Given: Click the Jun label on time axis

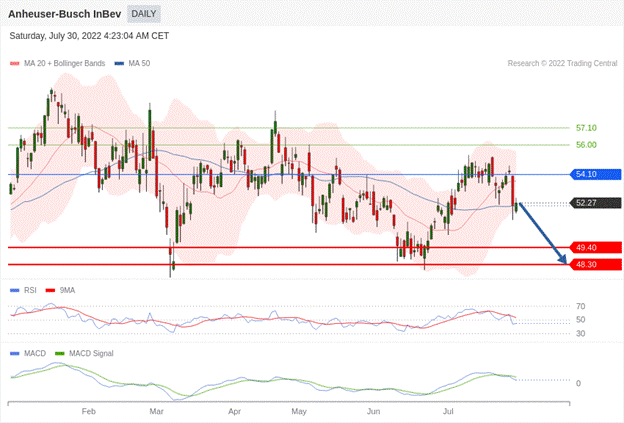Looking at the screenshot, I should [373, 411].
